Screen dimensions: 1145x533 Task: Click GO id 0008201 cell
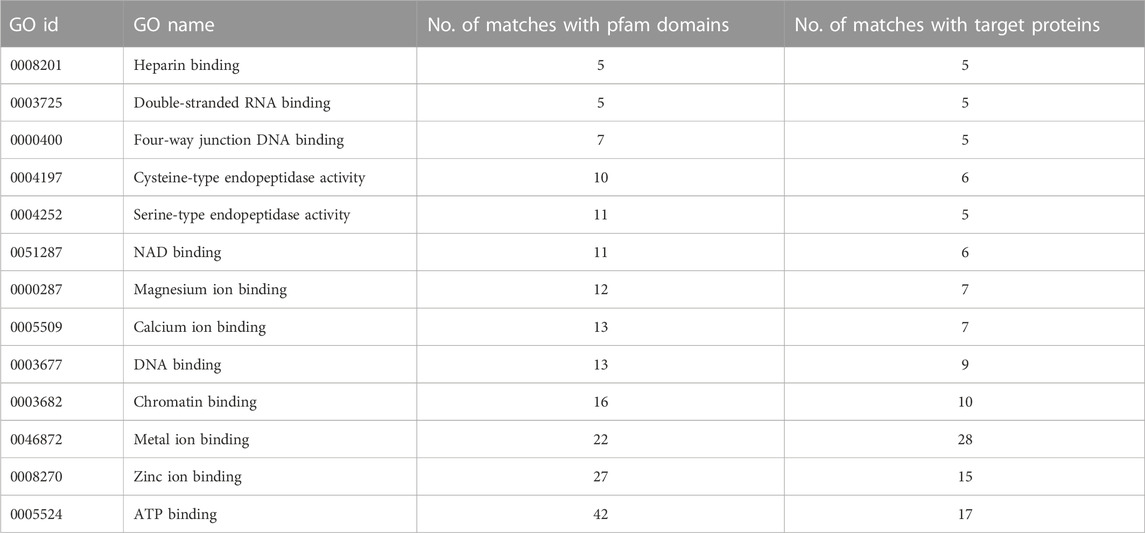pyautogui.click(x=62, y=66)
